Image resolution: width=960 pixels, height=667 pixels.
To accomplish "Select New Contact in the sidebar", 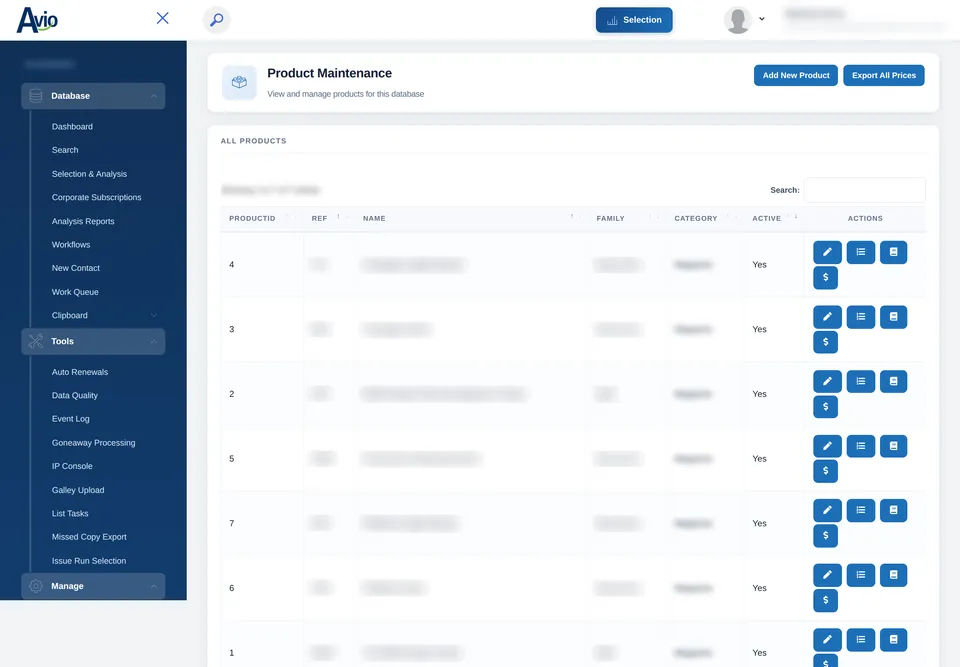I will coord(76,268).
